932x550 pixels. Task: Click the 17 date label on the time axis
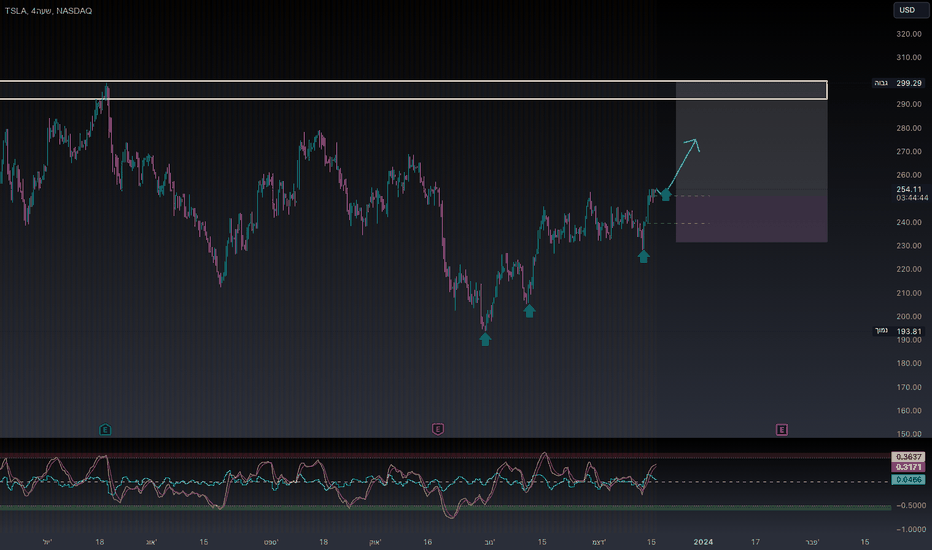click(755, 542)
